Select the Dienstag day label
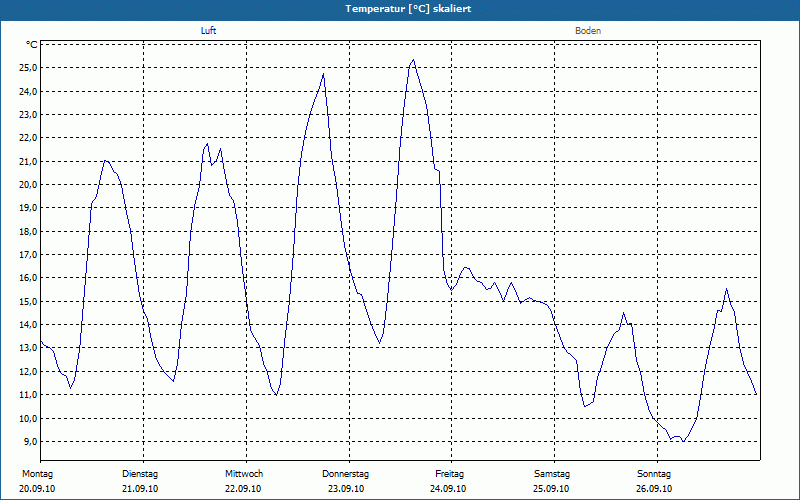The width and height of the screenshot is (800, 500). click(x=140, y=474)
